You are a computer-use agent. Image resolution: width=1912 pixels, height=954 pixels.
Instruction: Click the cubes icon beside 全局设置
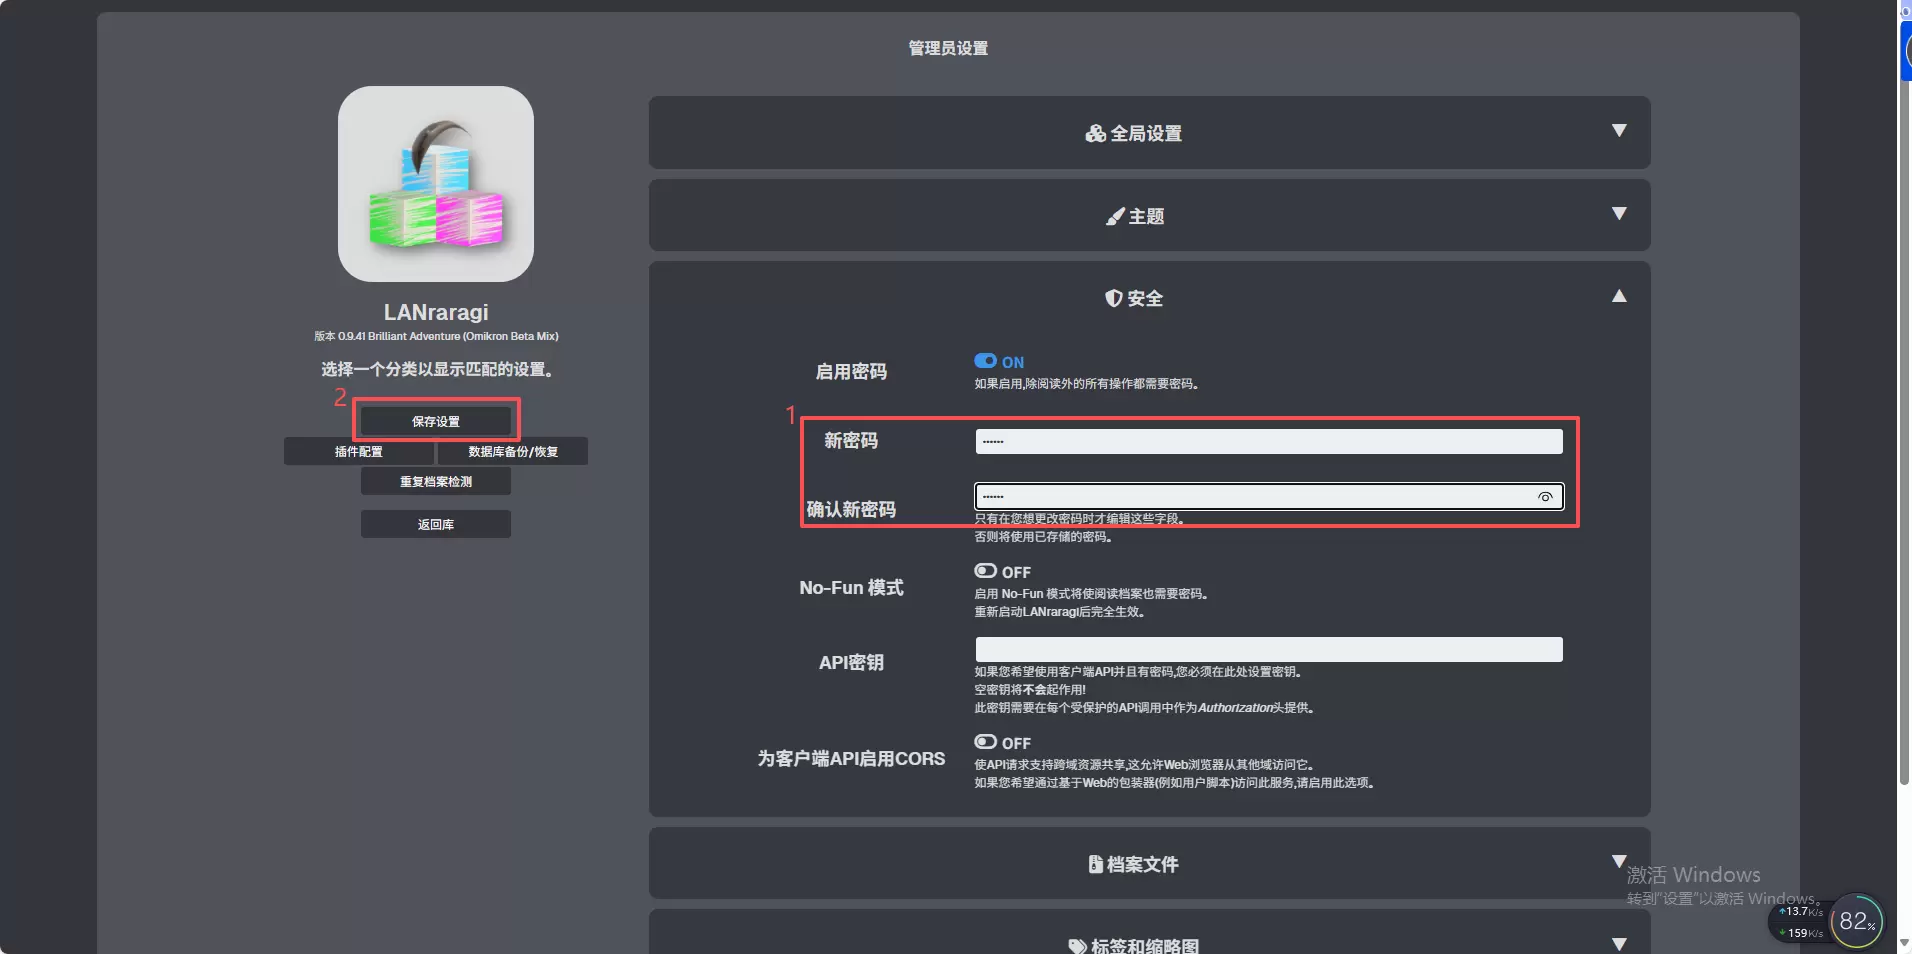click(1095, 133)
